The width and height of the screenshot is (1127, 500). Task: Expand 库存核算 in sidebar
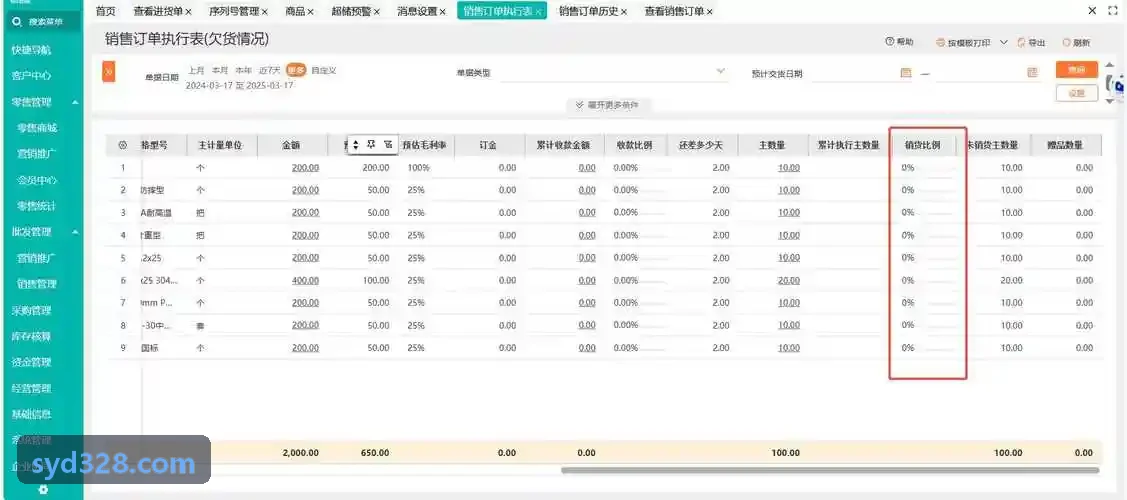coord(32,336)
